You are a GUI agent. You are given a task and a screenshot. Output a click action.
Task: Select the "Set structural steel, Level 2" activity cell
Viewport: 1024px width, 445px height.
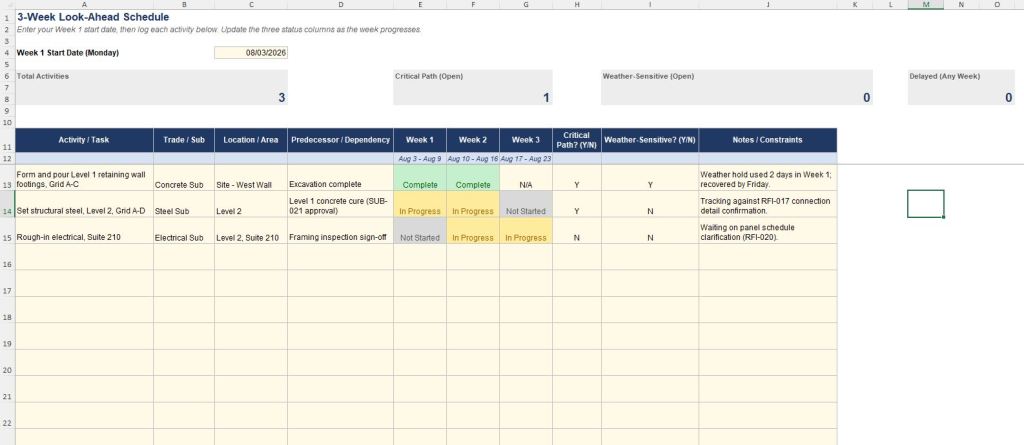[x=84, y=205]
